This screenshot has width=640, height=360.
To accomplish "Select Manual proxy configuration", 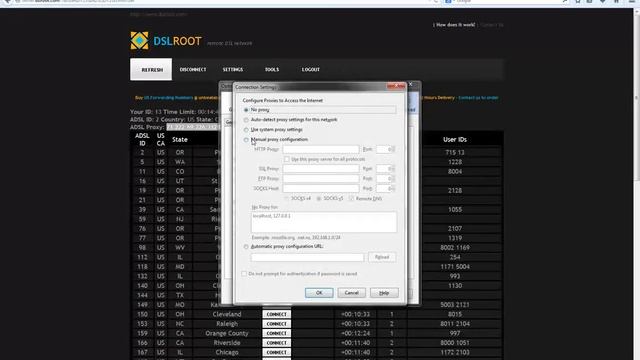I will pos(246,140).
